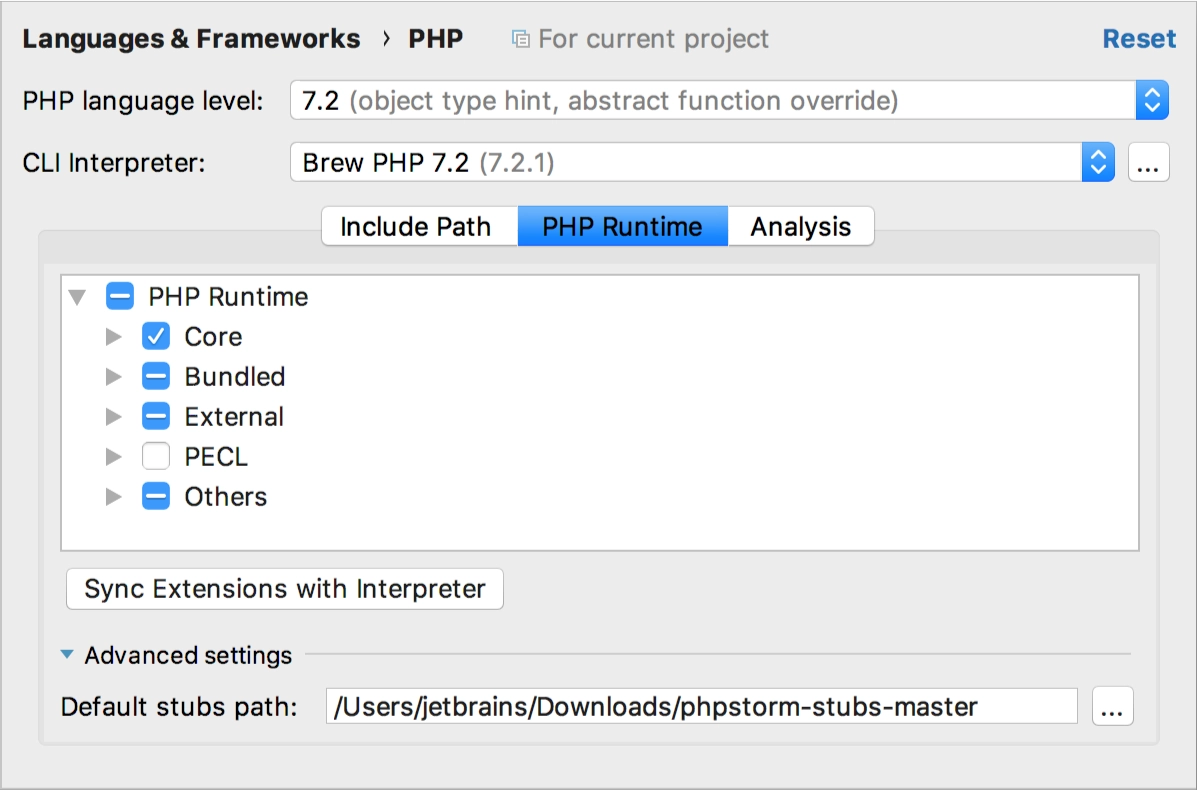
Task: Expand the Bundled node
Action: [114, 377]
